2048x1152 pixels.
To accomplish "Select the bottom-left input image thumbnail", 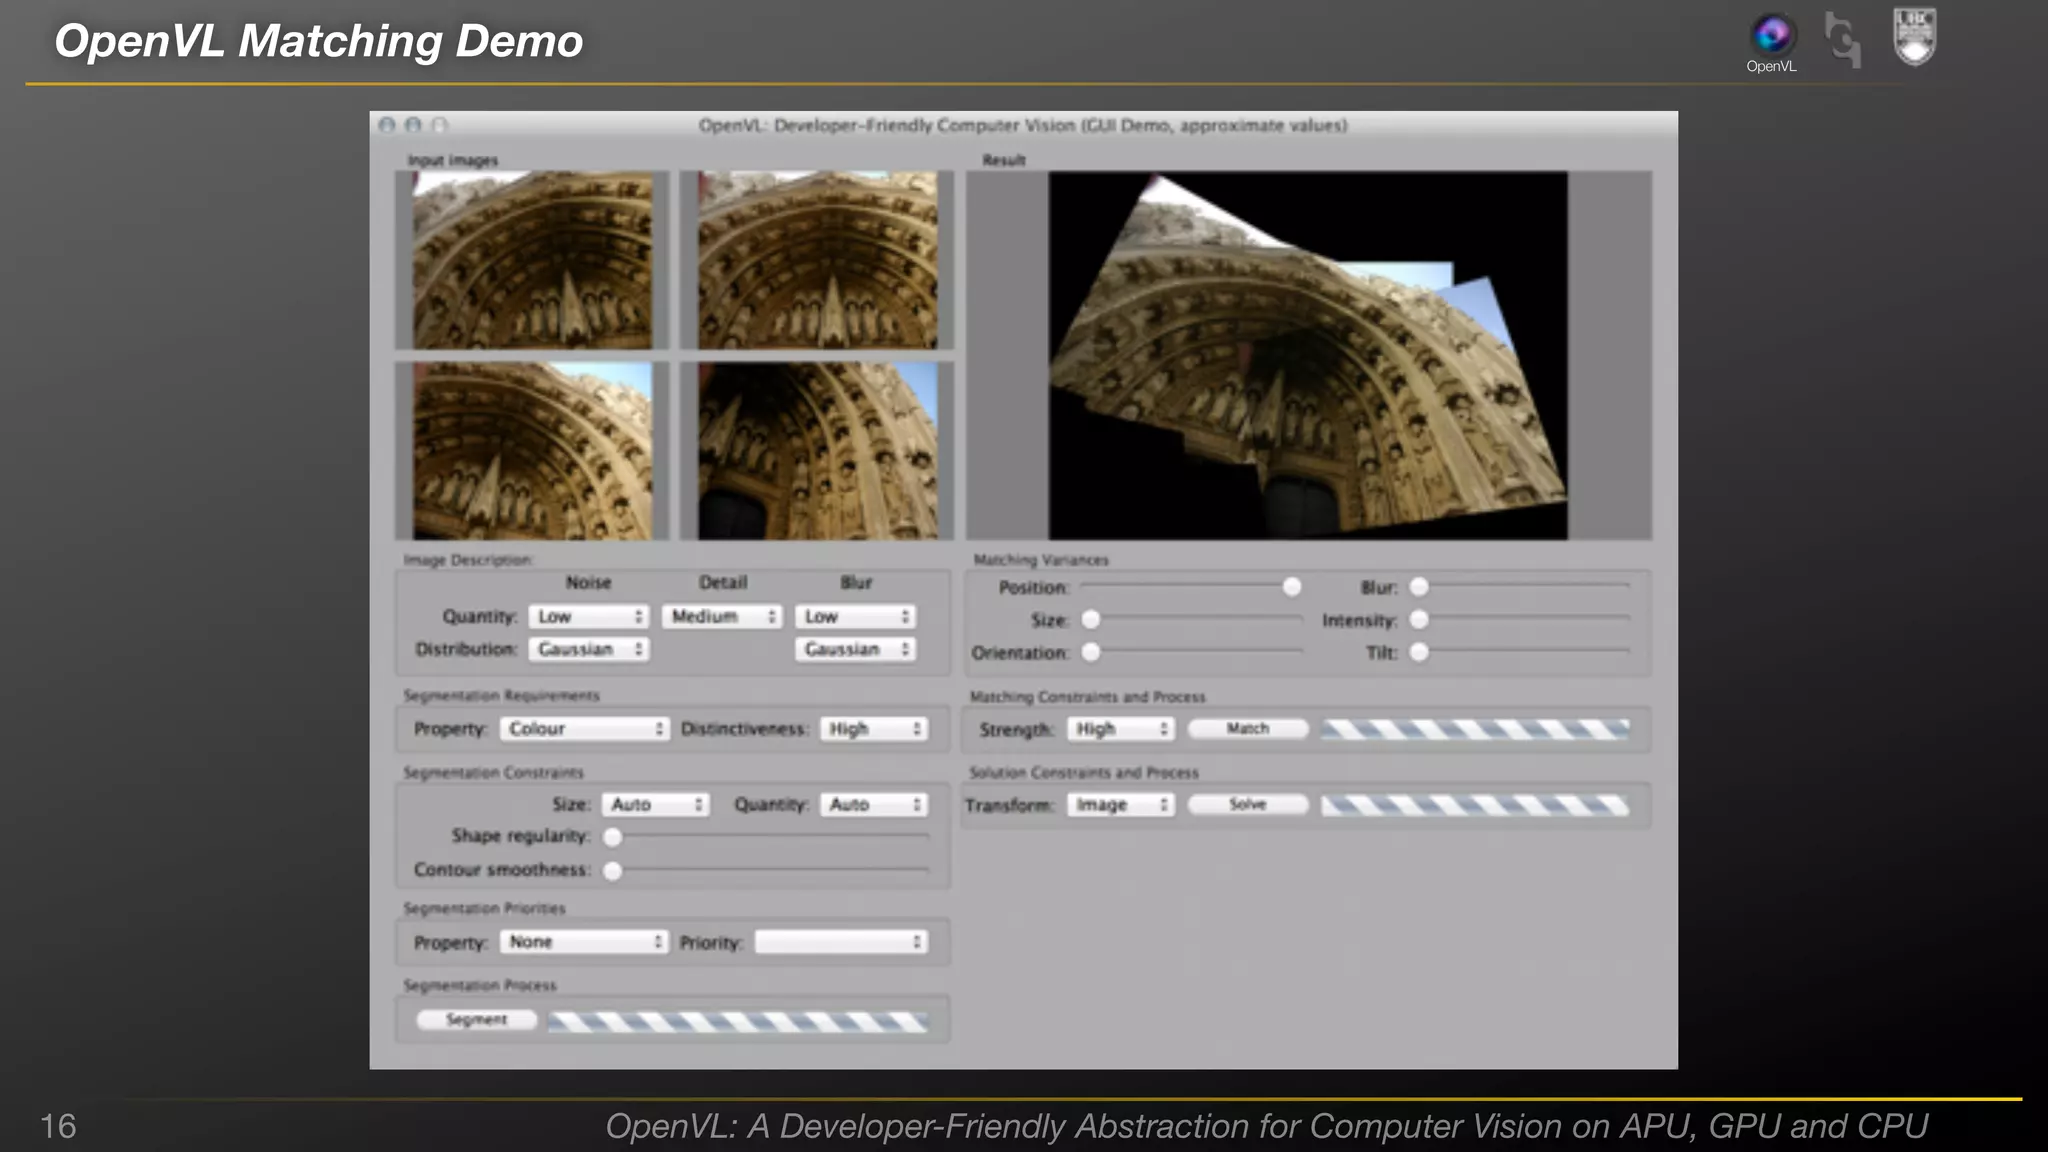I will click(x=532, y=451).
